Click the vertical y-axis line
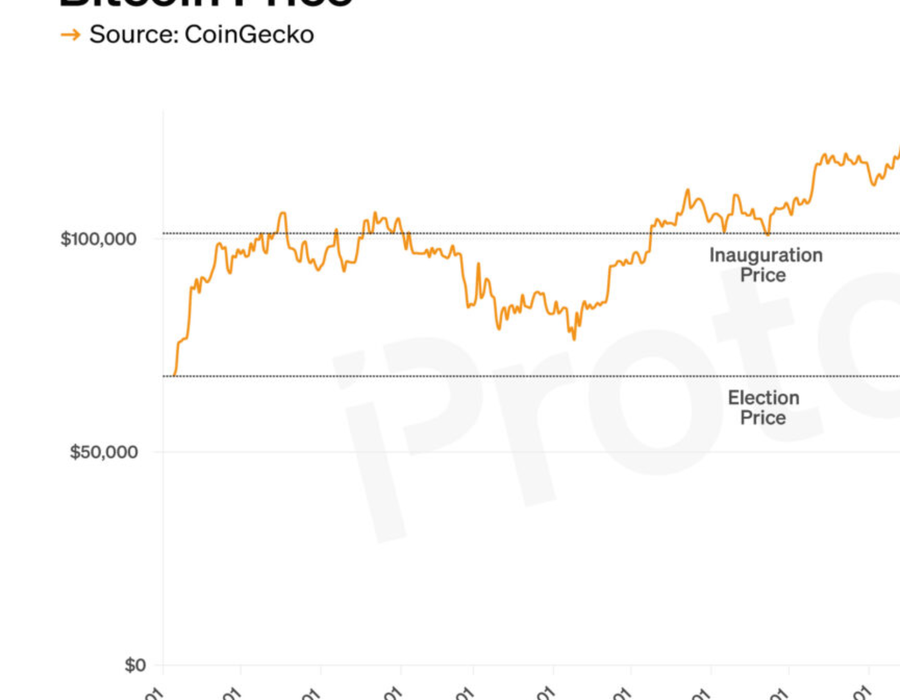This screenshot has height=700, width=900. (163, 400)
